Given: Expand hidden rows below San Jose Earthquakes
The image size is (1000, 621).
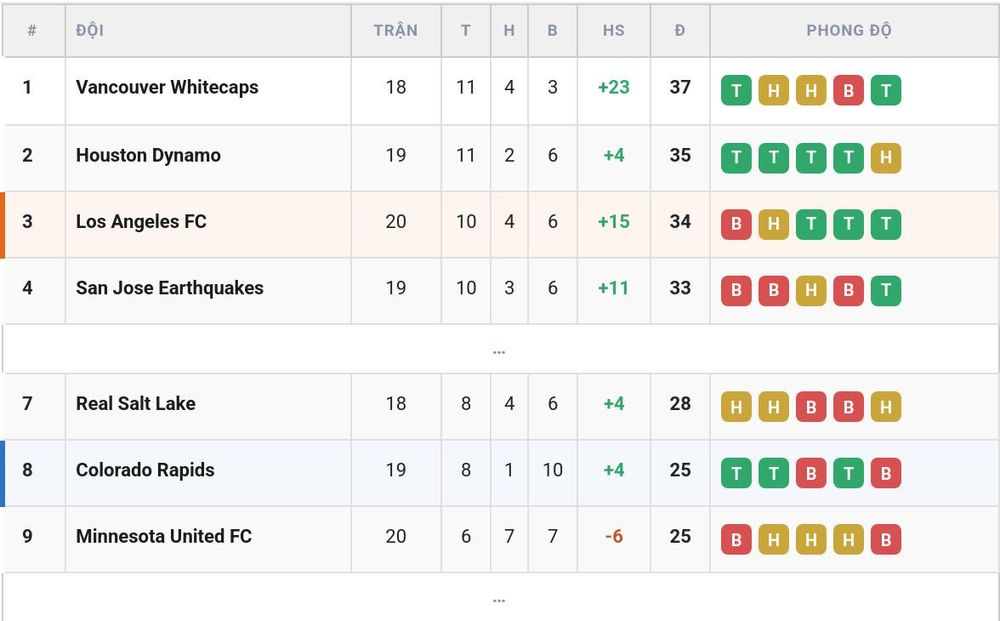Looking at the screenshot, I should click(x=499, y=349).
